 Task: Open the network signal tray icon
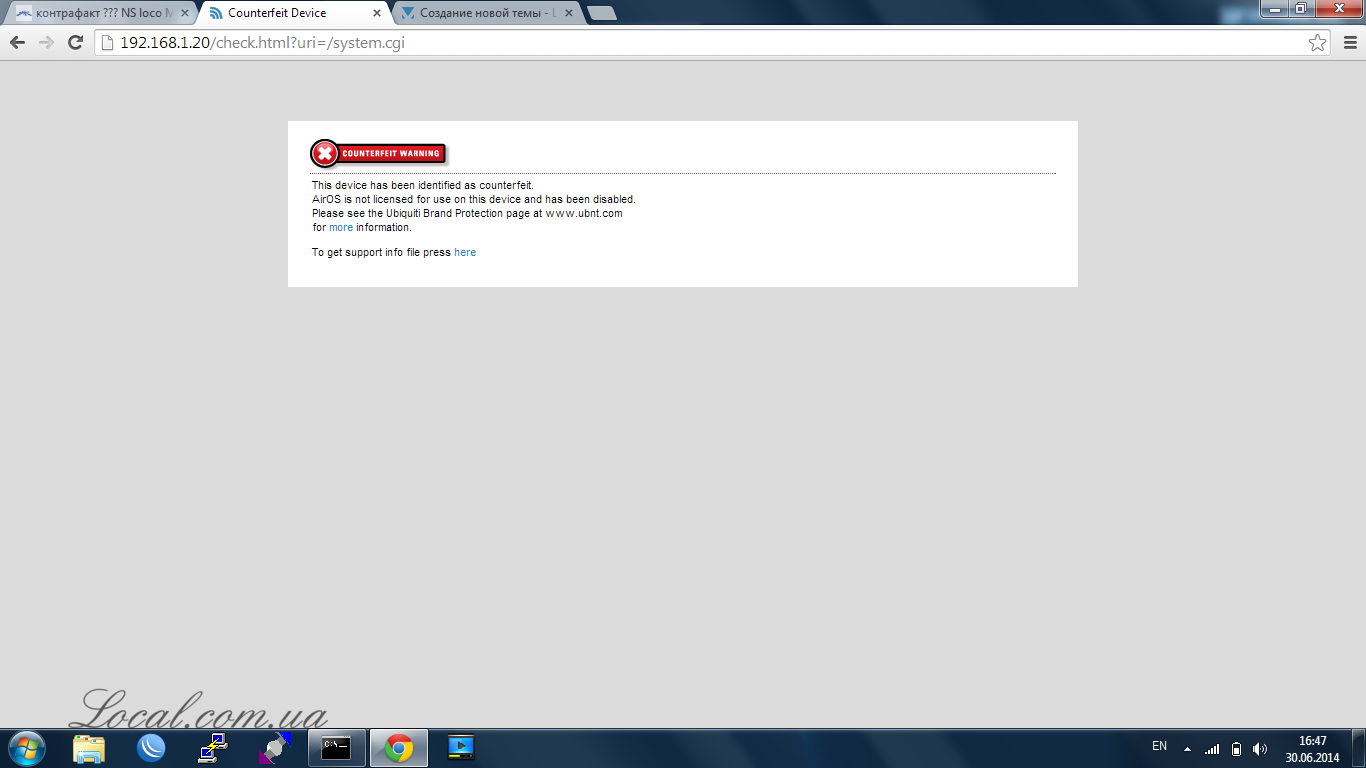(x=1212, y=748)
